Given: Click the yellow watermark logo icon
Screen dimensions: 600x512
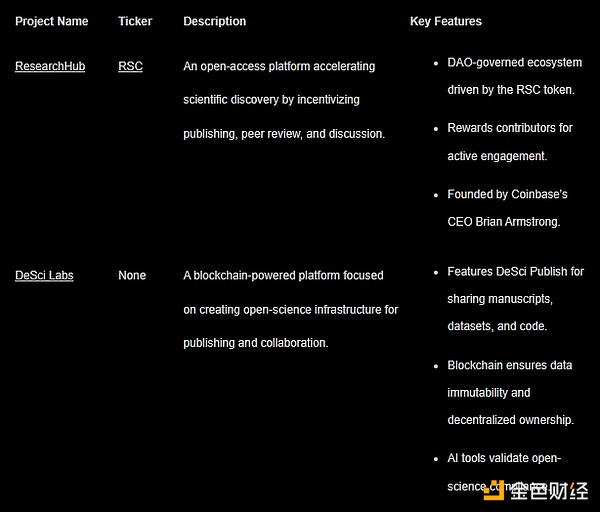Looking at the screenshot, I should (494, 490).
